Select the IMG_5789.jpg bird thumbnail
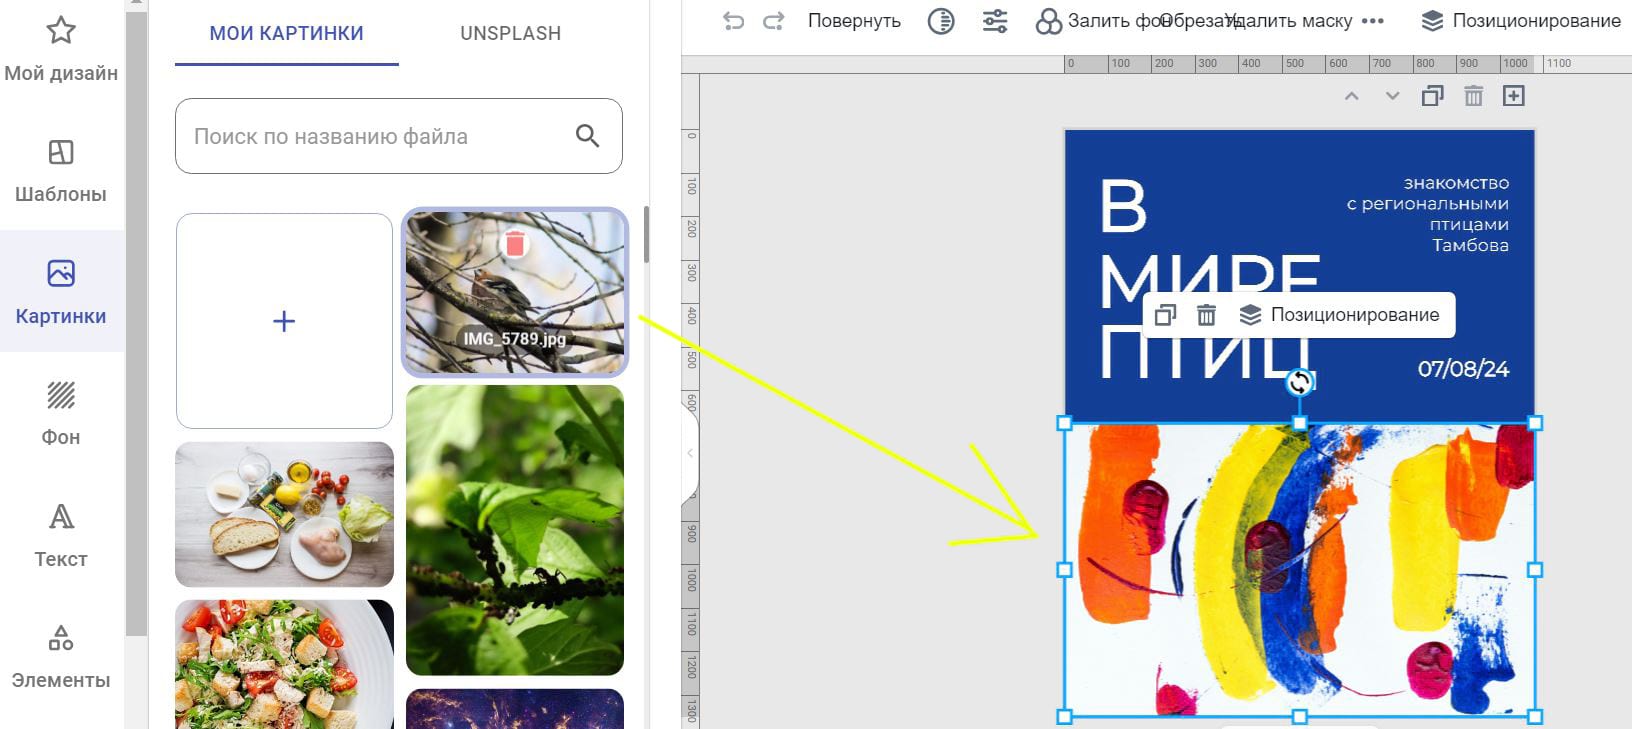Viewport: 1632px width, 729px height. 515,293
